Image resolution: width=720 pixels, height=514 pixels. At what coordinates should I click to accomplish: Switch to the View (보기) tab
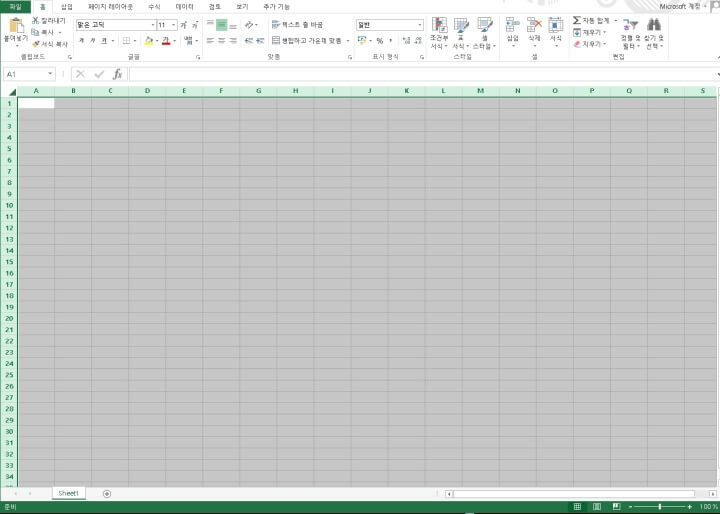coord(242,7)
